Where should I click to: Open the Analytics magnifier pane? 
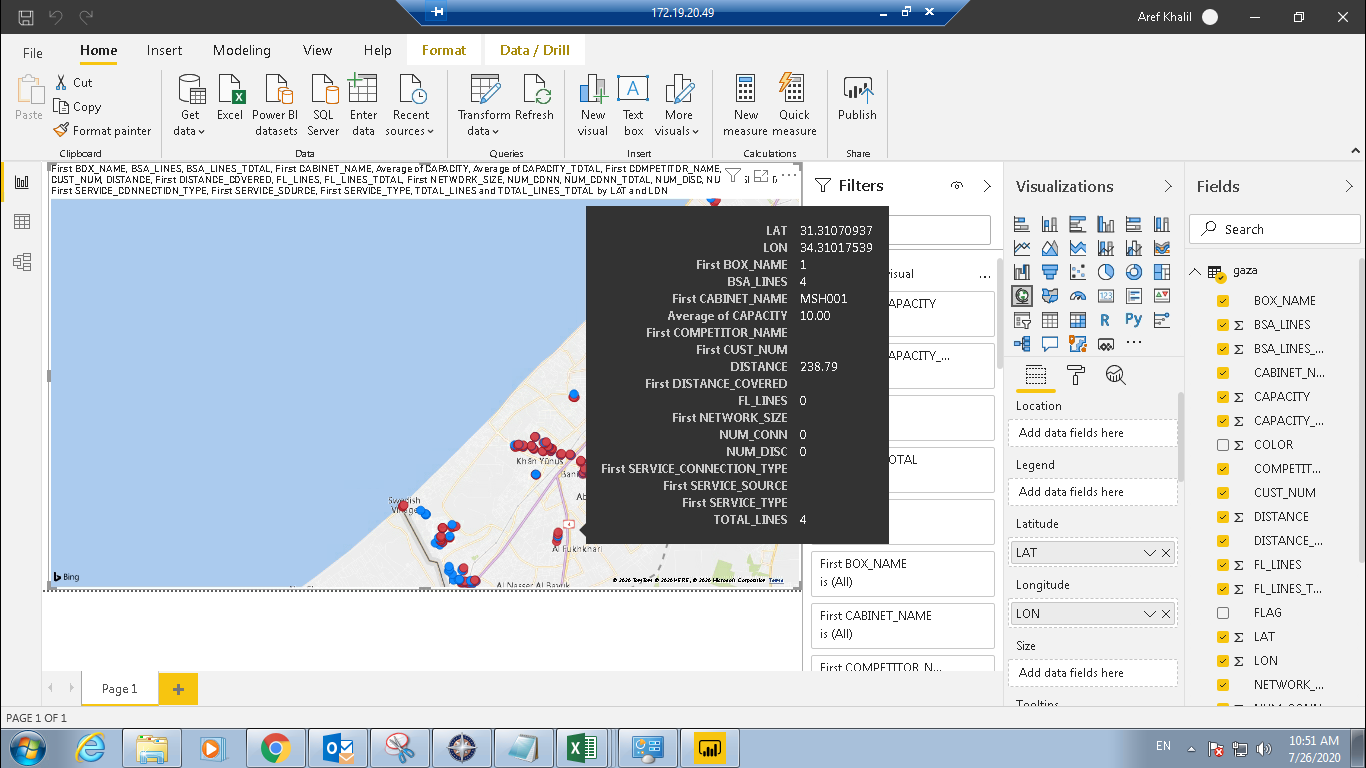pos(1115,375)
